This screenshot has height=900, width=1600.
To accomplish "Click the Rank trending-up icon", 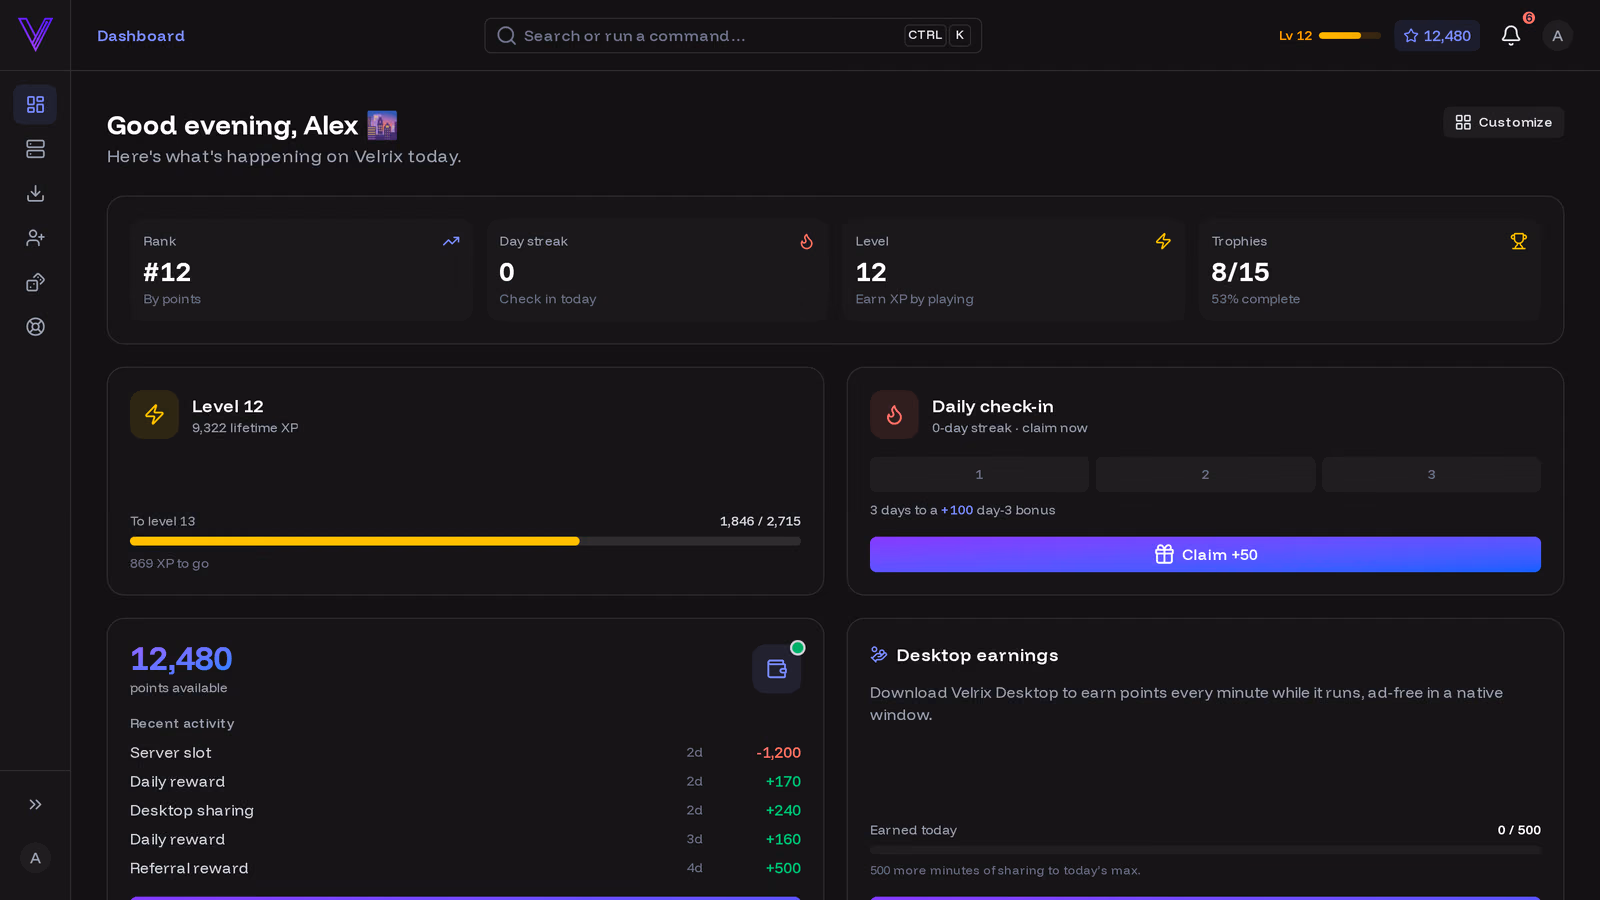I will click(x=451, y=241).
